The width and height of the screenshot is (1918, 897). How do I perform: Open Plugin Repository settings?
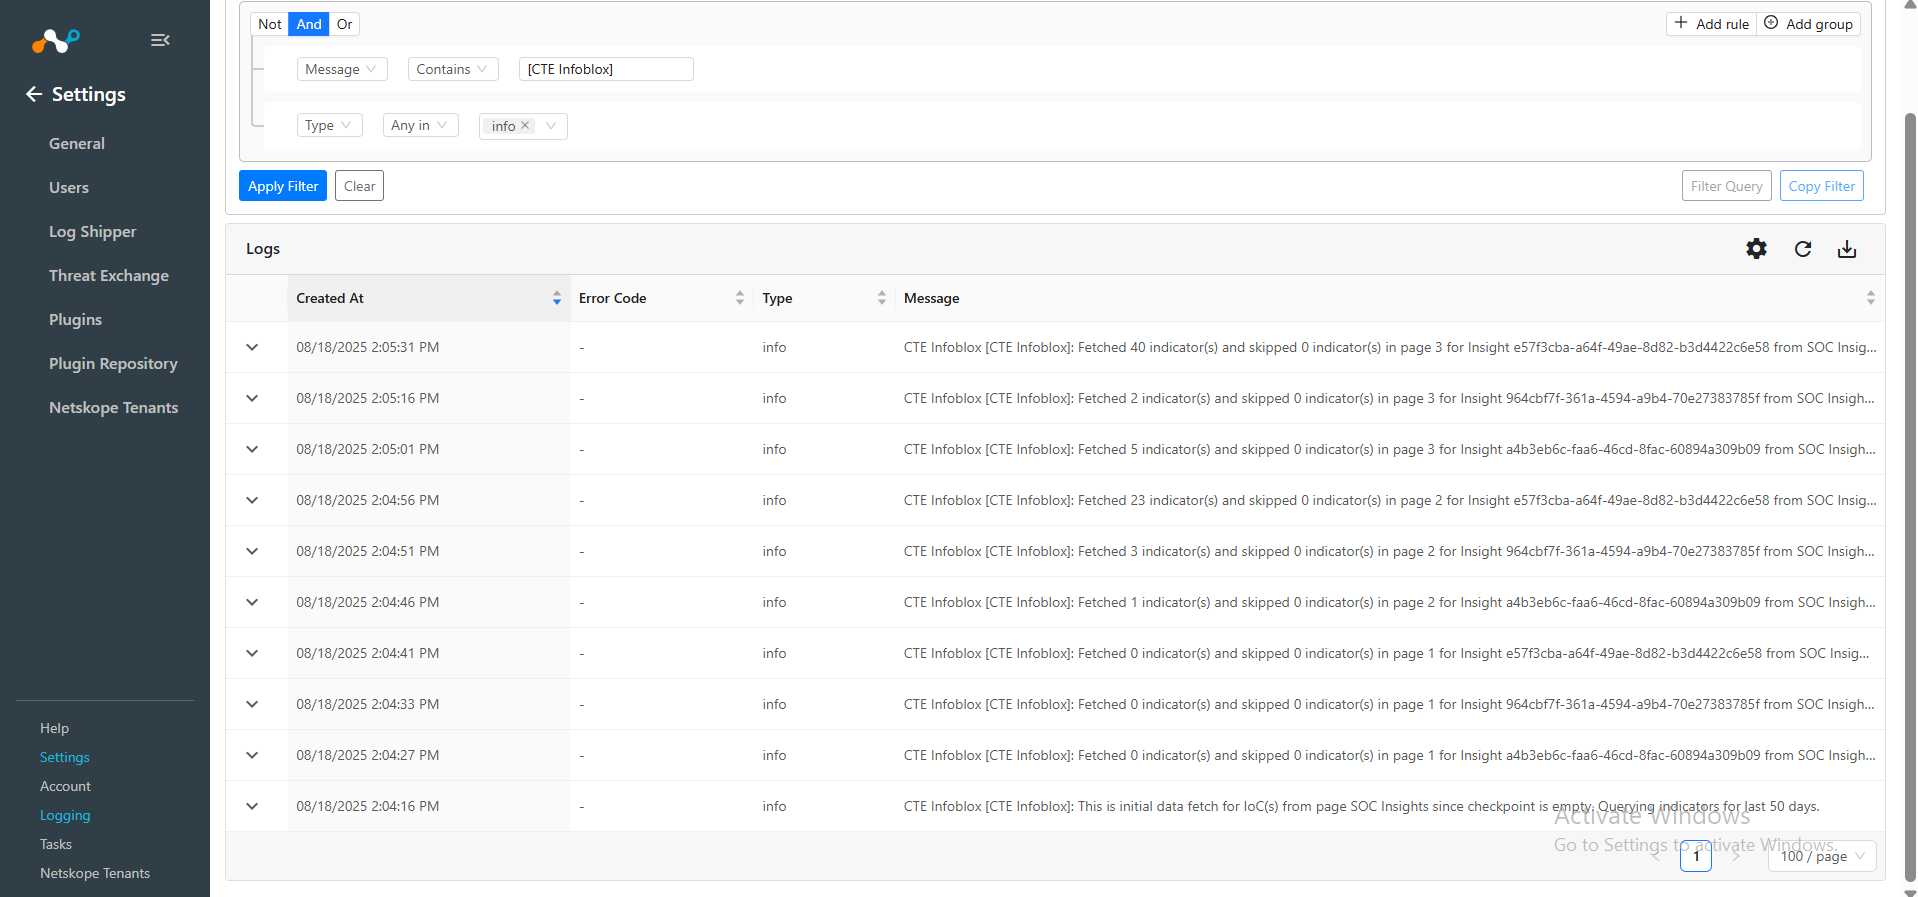[113, 363]
